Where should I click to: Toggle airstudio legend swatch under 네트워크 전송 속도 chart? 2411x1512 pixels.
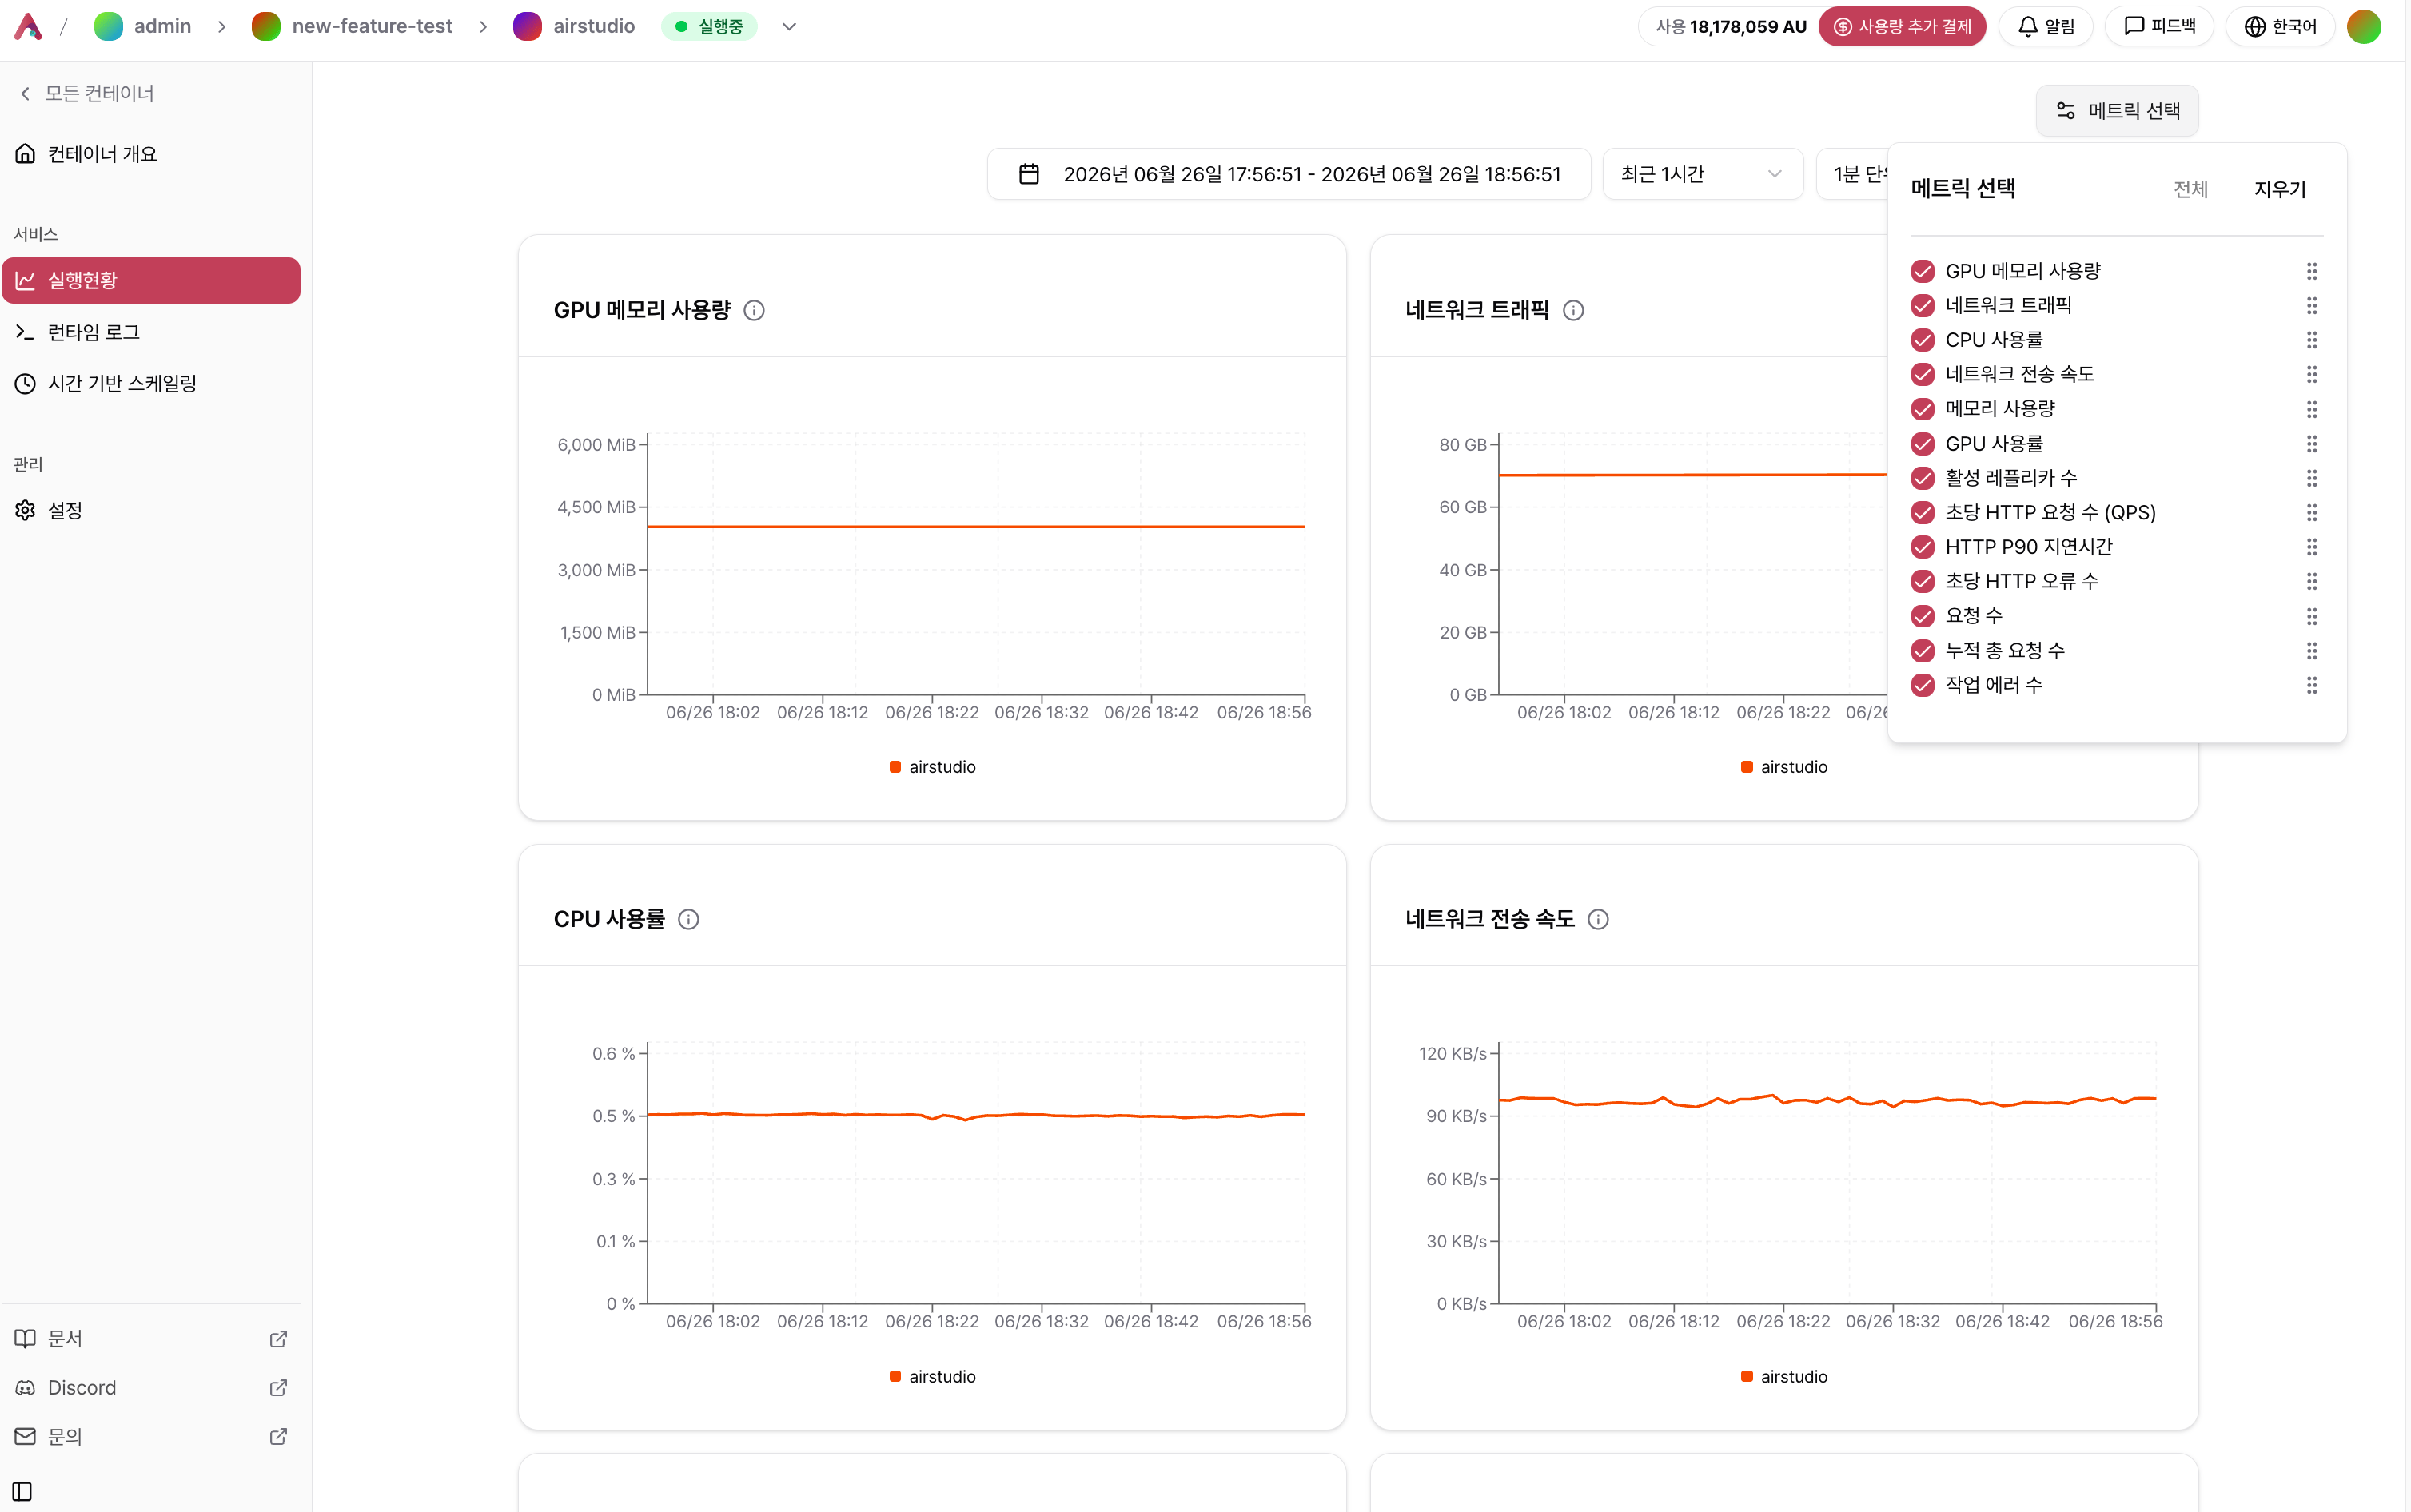pos(1746,1376)
